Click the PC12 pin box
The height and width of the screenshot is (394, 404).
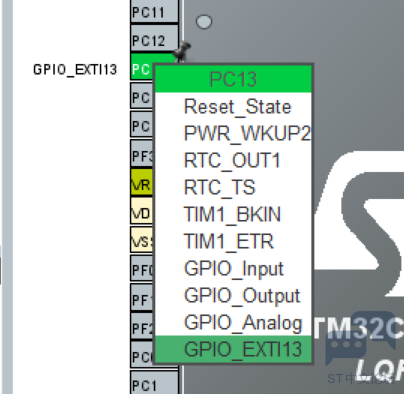click(x=154, y=40)
